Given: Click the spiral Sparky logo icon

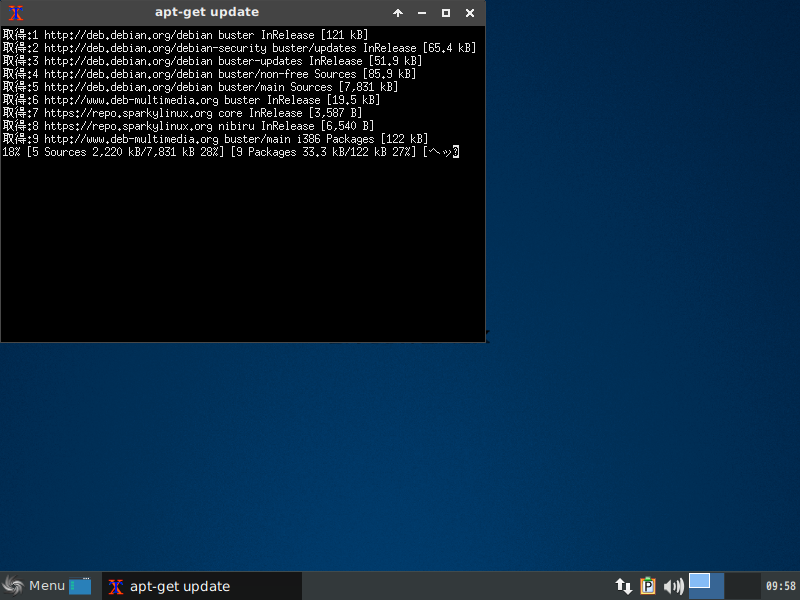Looking at the screenshot, I should coord(13,586).
